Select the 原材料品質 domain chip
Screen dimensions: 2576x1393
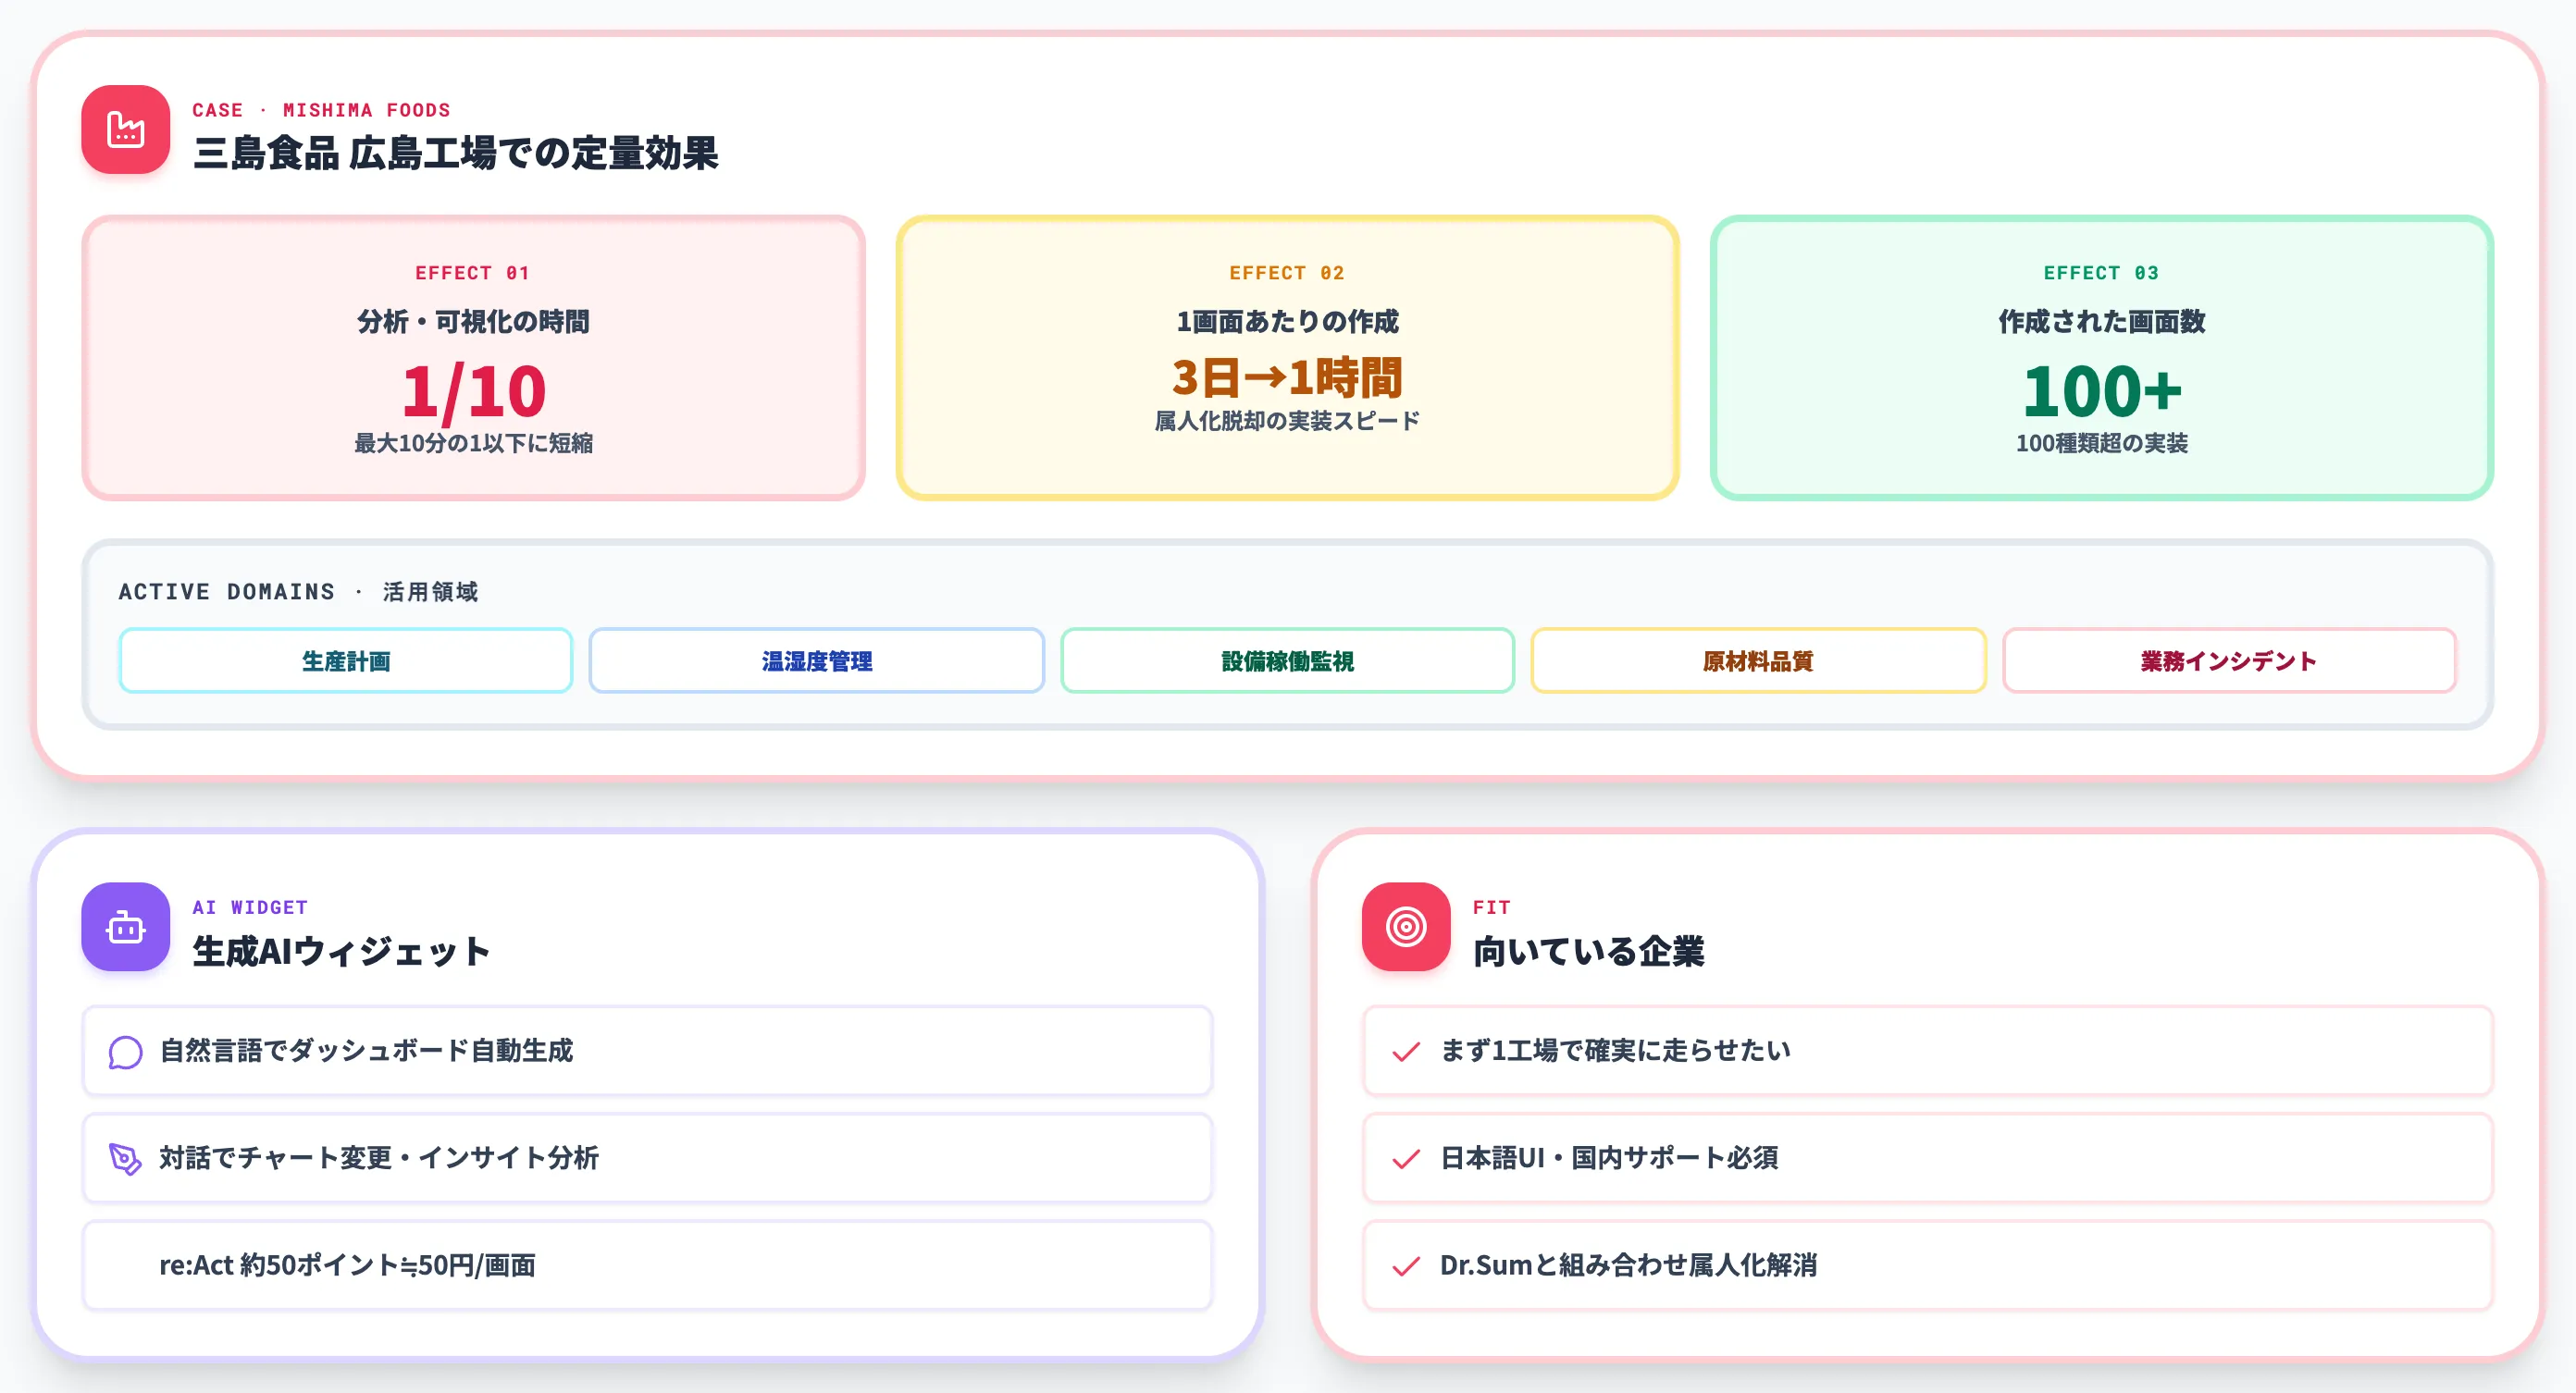point(1759,661)
